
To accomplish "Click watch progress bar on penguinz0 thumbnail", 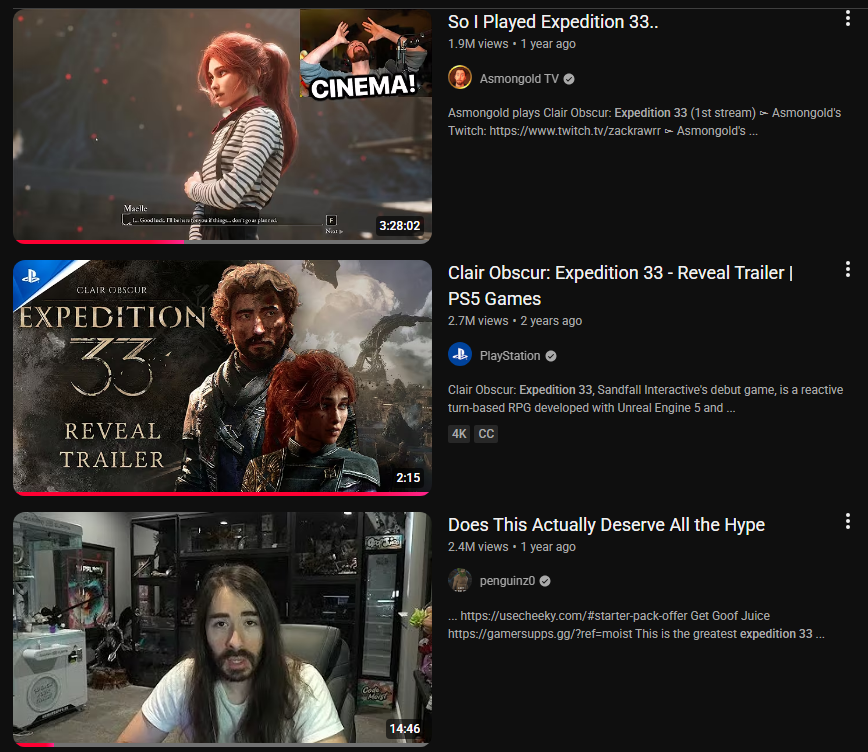I will click(222, 745).
